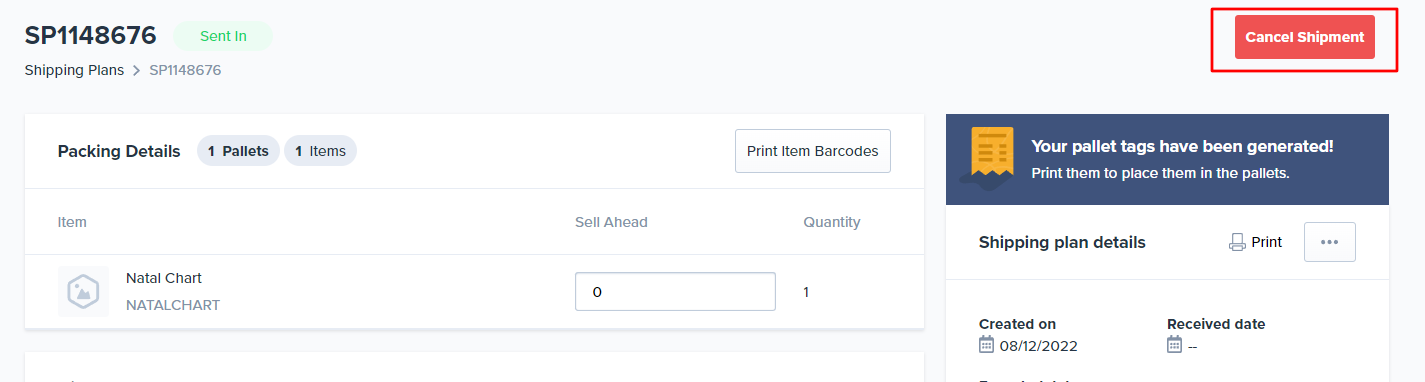Click the Print label in plan details
Viewport: 1425px width, 382px height.
(x=1266, y=242)
